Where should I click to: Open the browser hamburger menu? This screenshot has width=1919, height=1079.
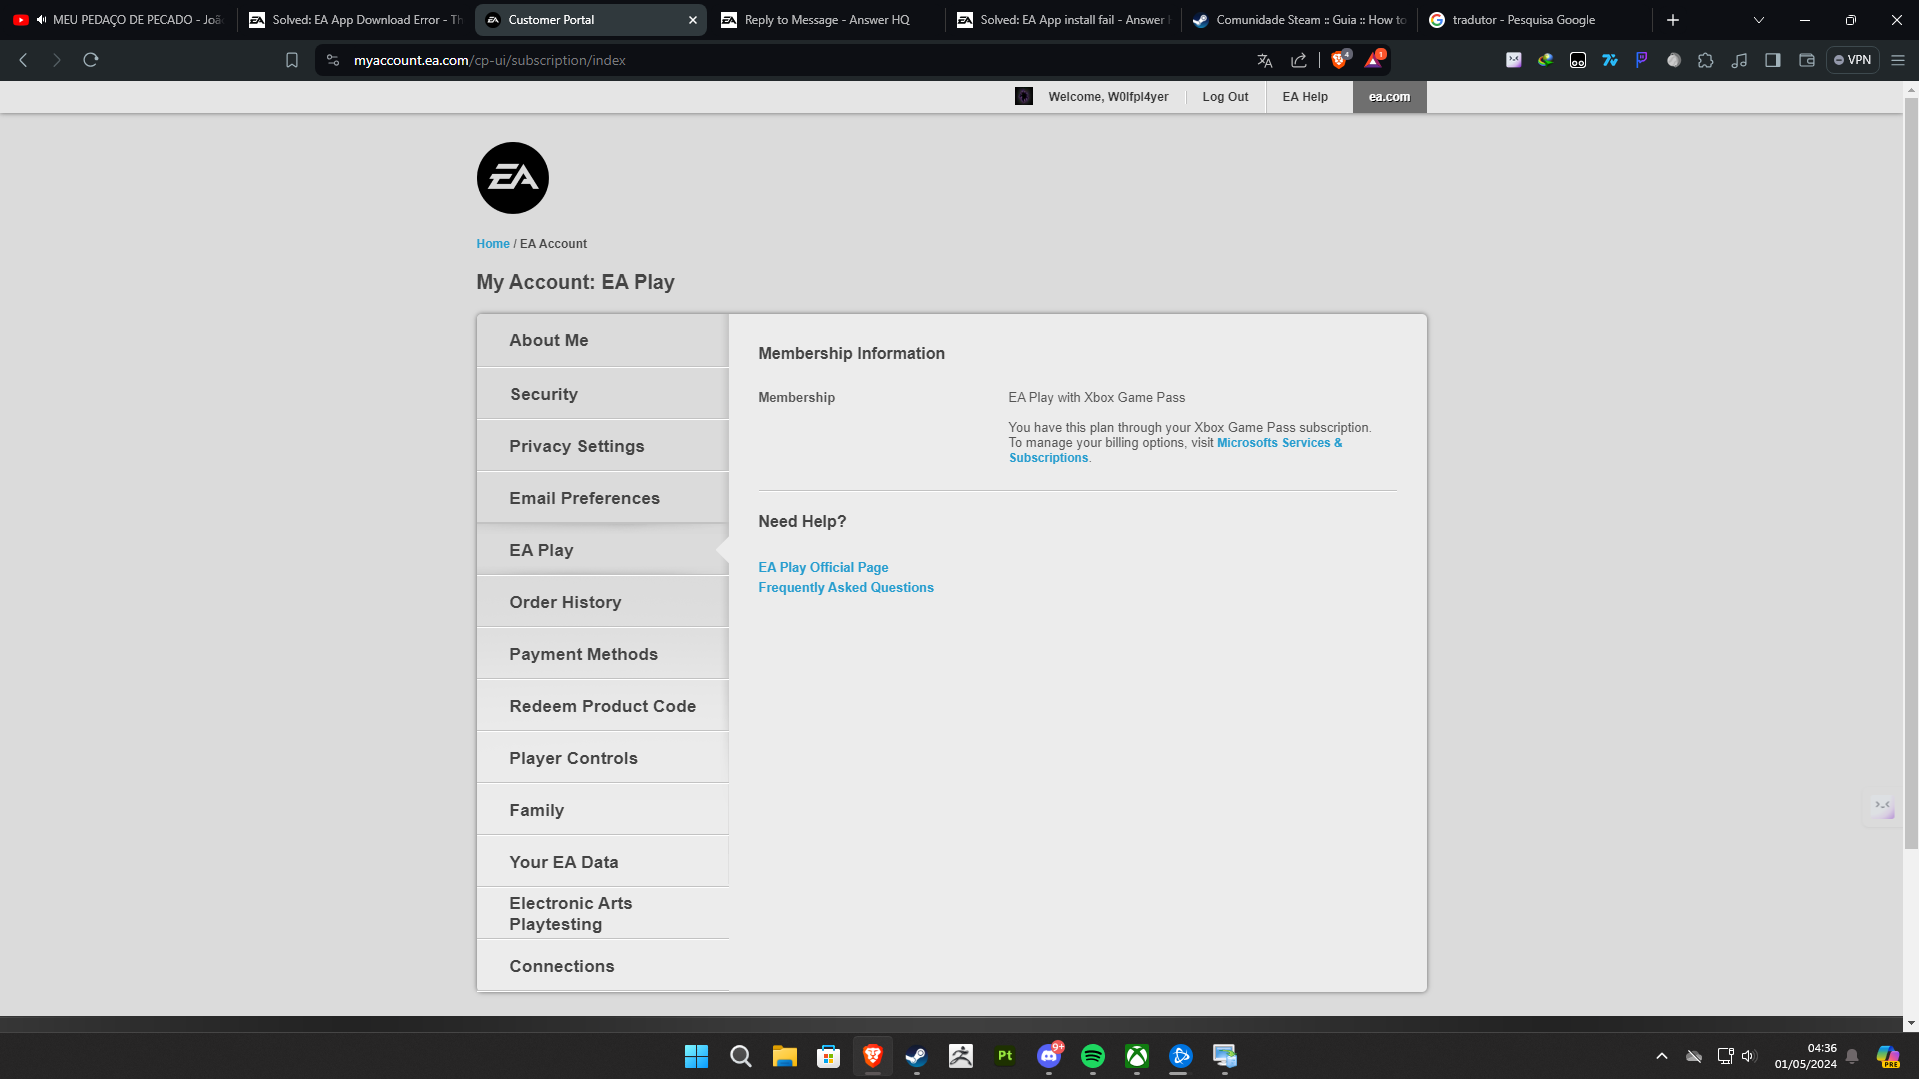(1898, 60)
